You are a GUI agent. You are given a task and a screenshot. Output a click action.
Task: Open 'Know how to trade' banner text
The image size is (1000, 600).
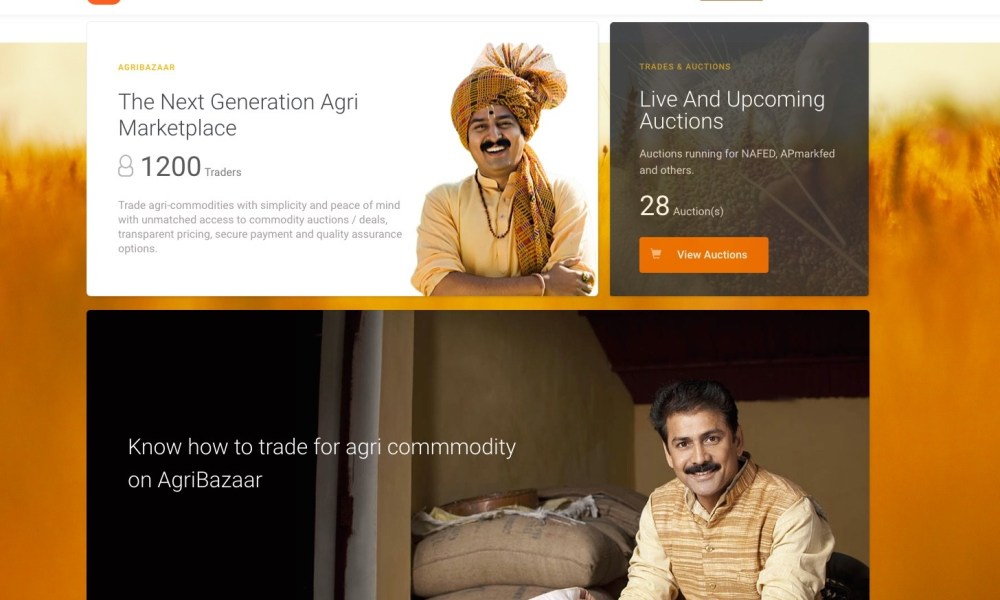pyautogui.click(x=321, y=463)
